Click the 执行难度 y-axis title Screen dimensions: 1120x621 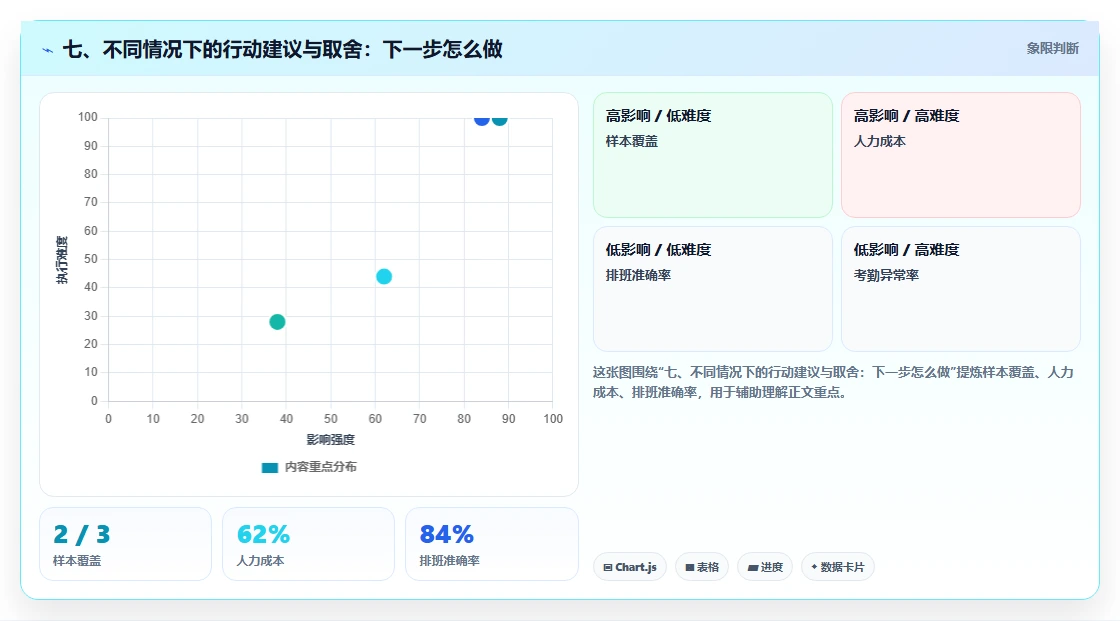pyautogui.click(x=62, y=259)
